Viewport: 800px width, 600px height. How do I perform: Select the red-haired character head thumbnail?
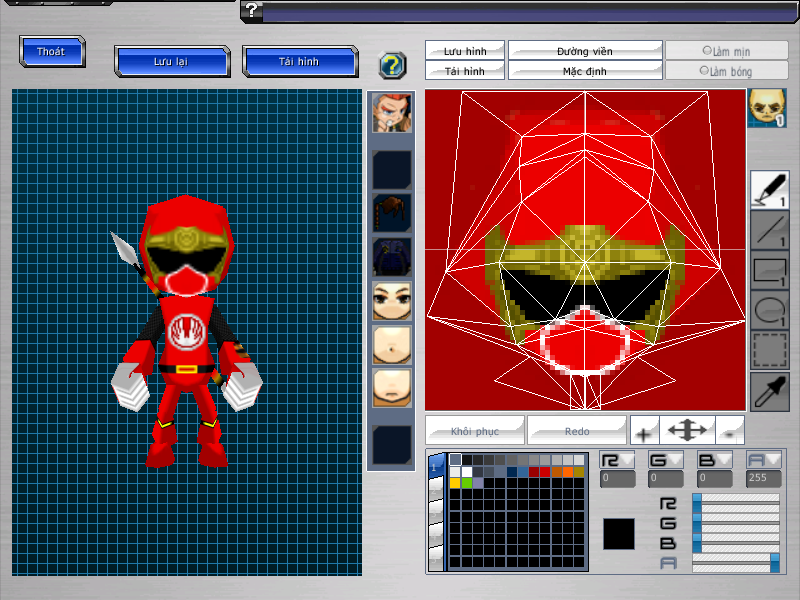pyautogui.click(x=391, y=113)
